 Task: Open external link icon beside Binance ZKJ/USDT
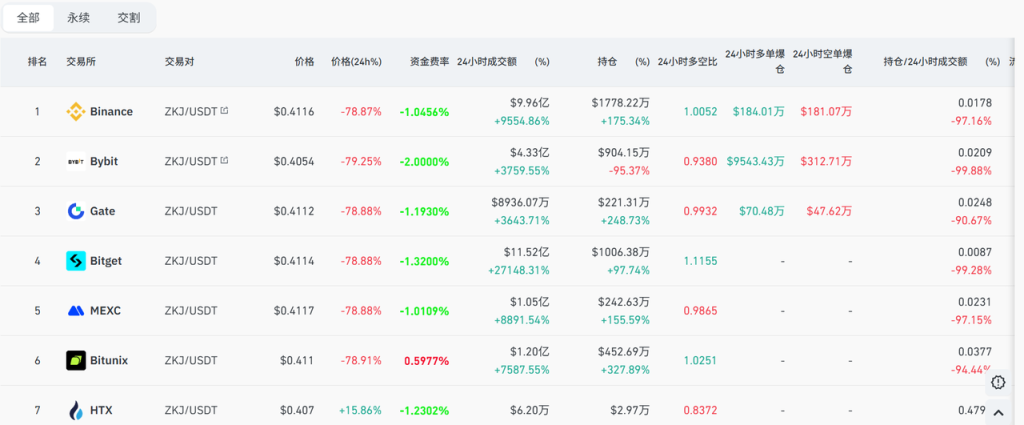(x=224, y=111)
